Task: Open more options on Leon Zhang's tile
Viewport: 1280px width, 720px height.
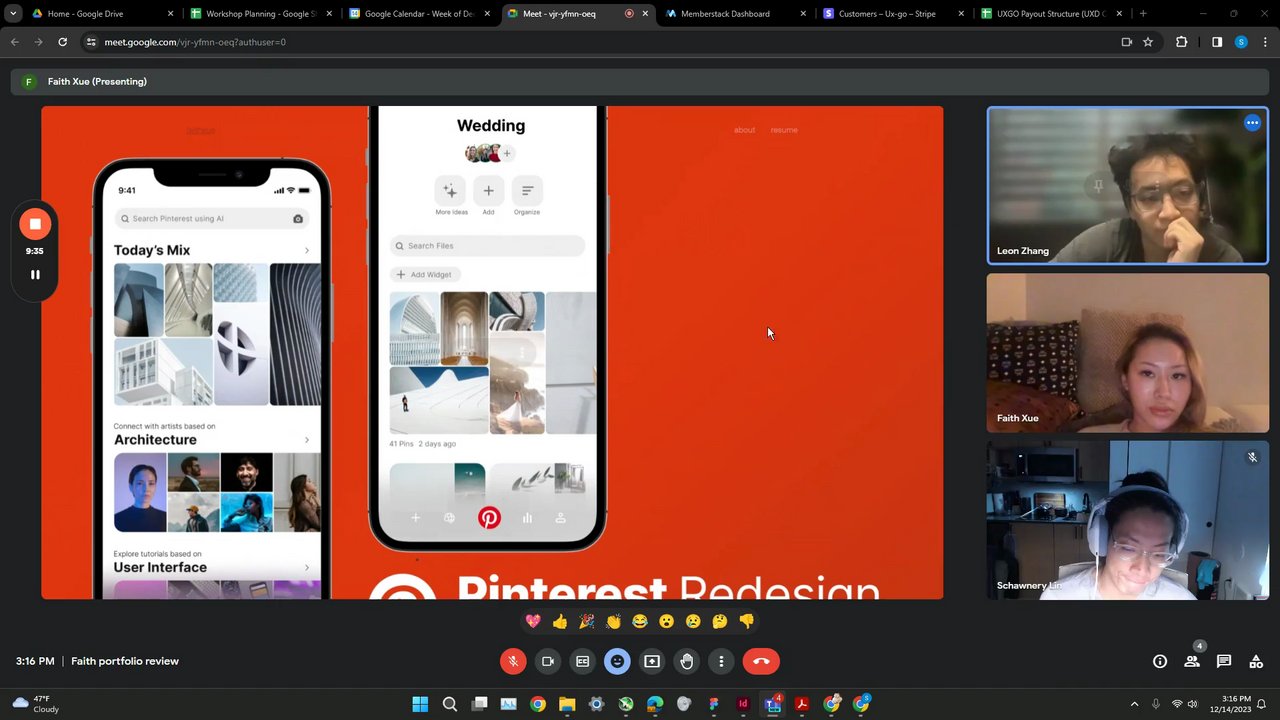Action: coord(1252,123)
